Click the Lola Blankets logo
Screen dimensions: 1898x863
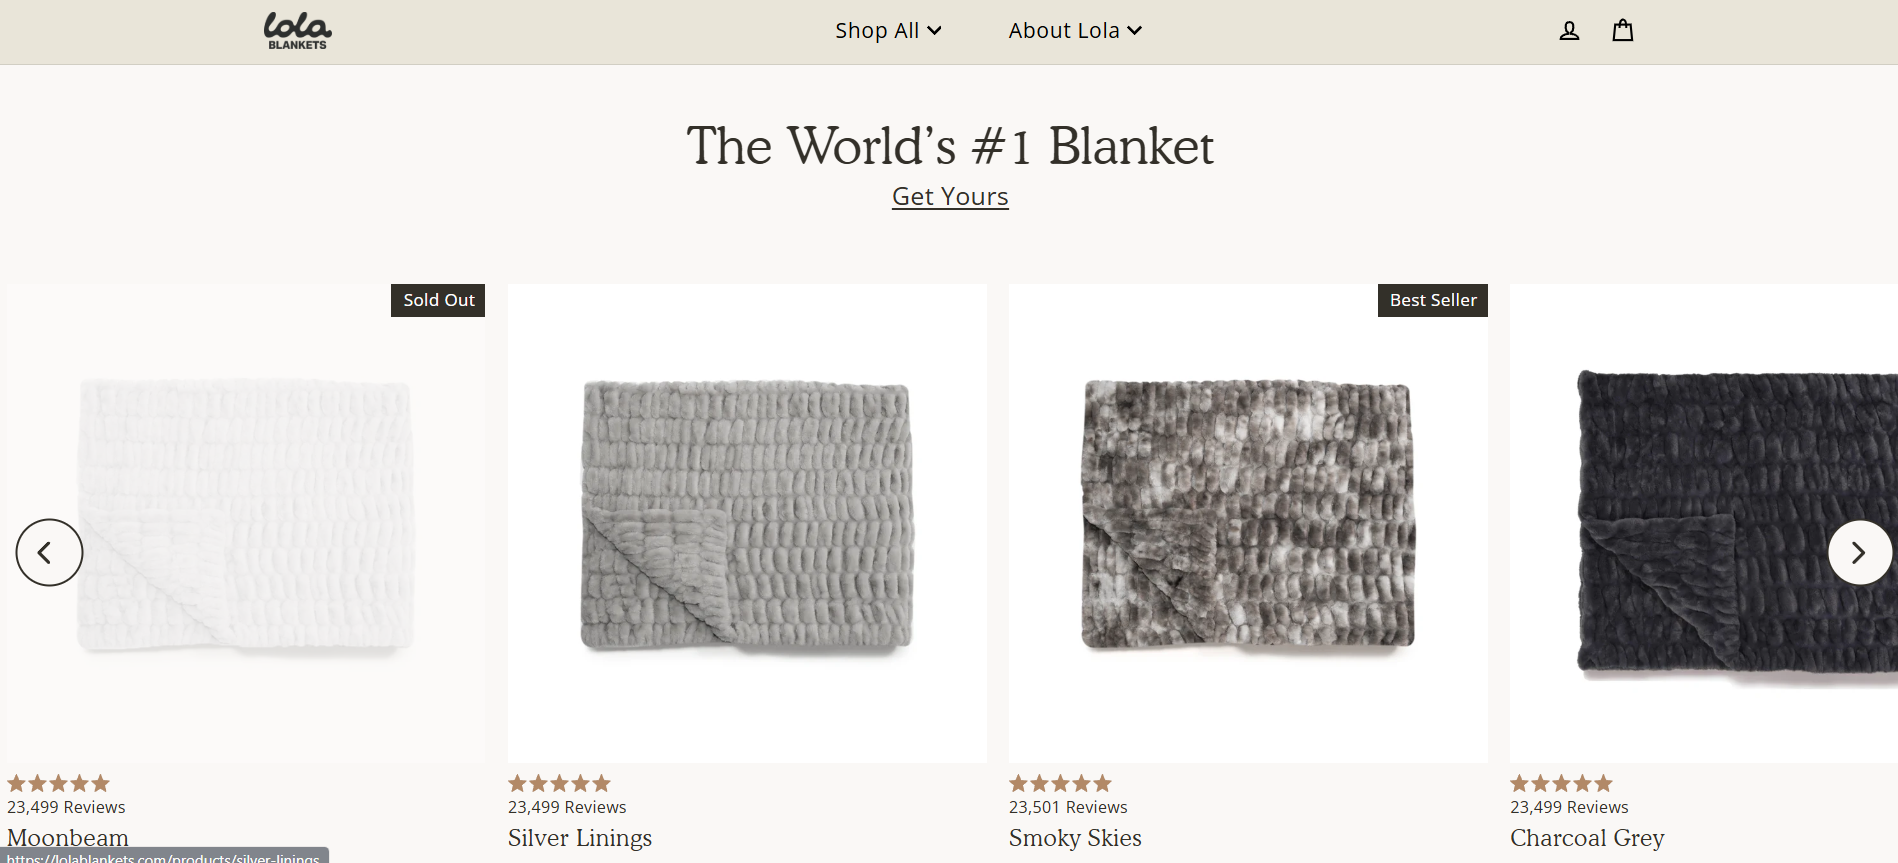coord(297,31)
